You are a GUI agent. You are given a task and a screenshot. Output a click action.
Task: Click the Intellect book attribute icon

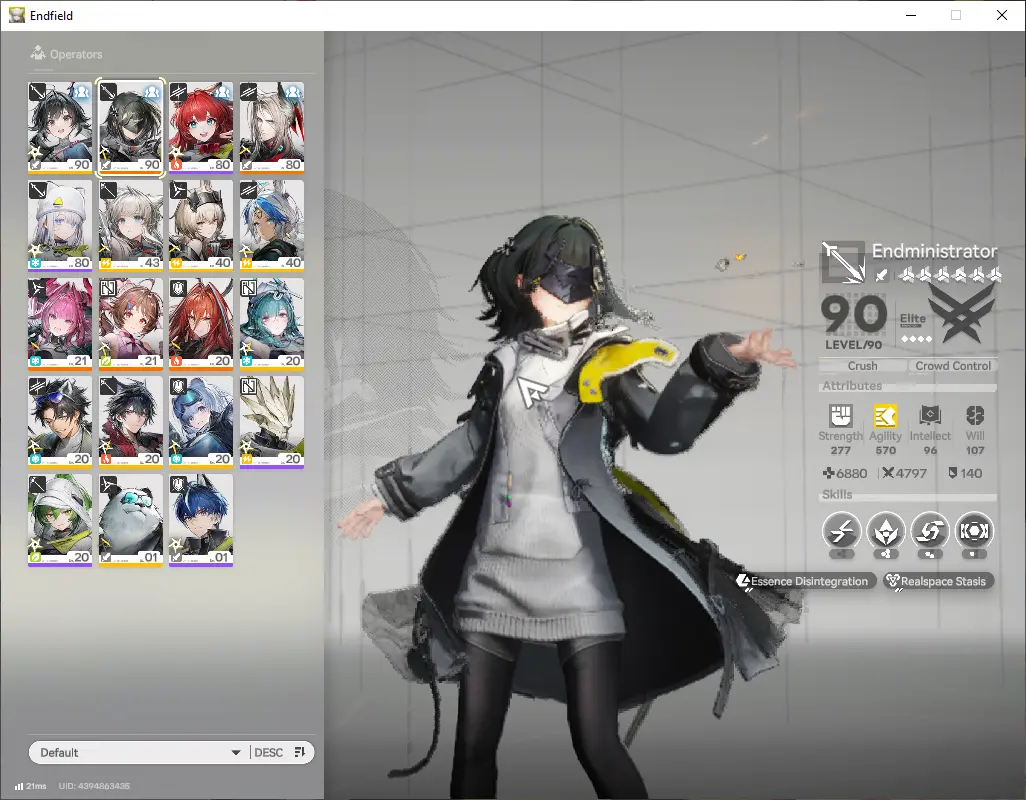tap(930, 416)
